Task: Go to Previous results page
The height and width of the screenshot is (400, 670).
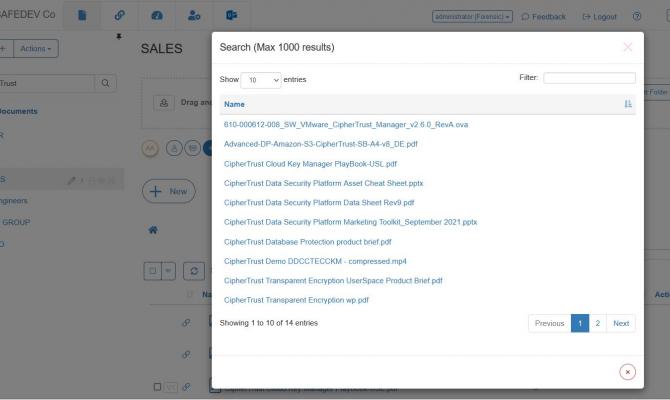Action: (x=550, y=324)
